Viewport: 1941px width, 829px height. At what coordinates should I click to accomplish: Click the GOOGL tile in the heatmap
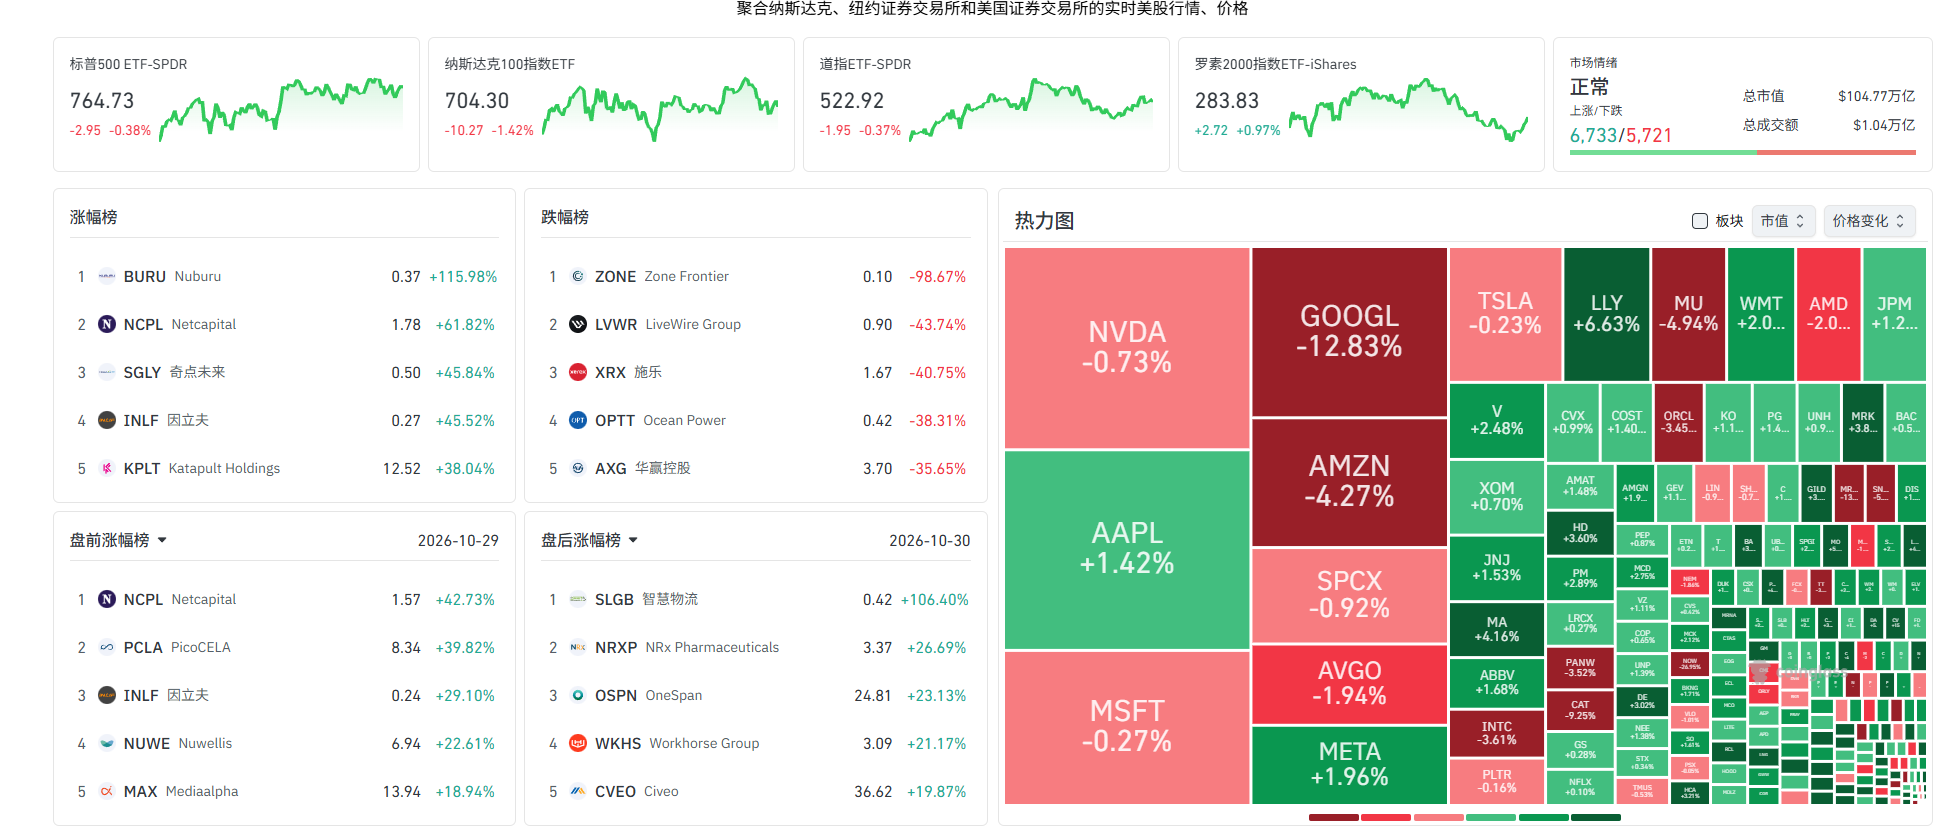pyautogui.click(x=1349, y=332)
